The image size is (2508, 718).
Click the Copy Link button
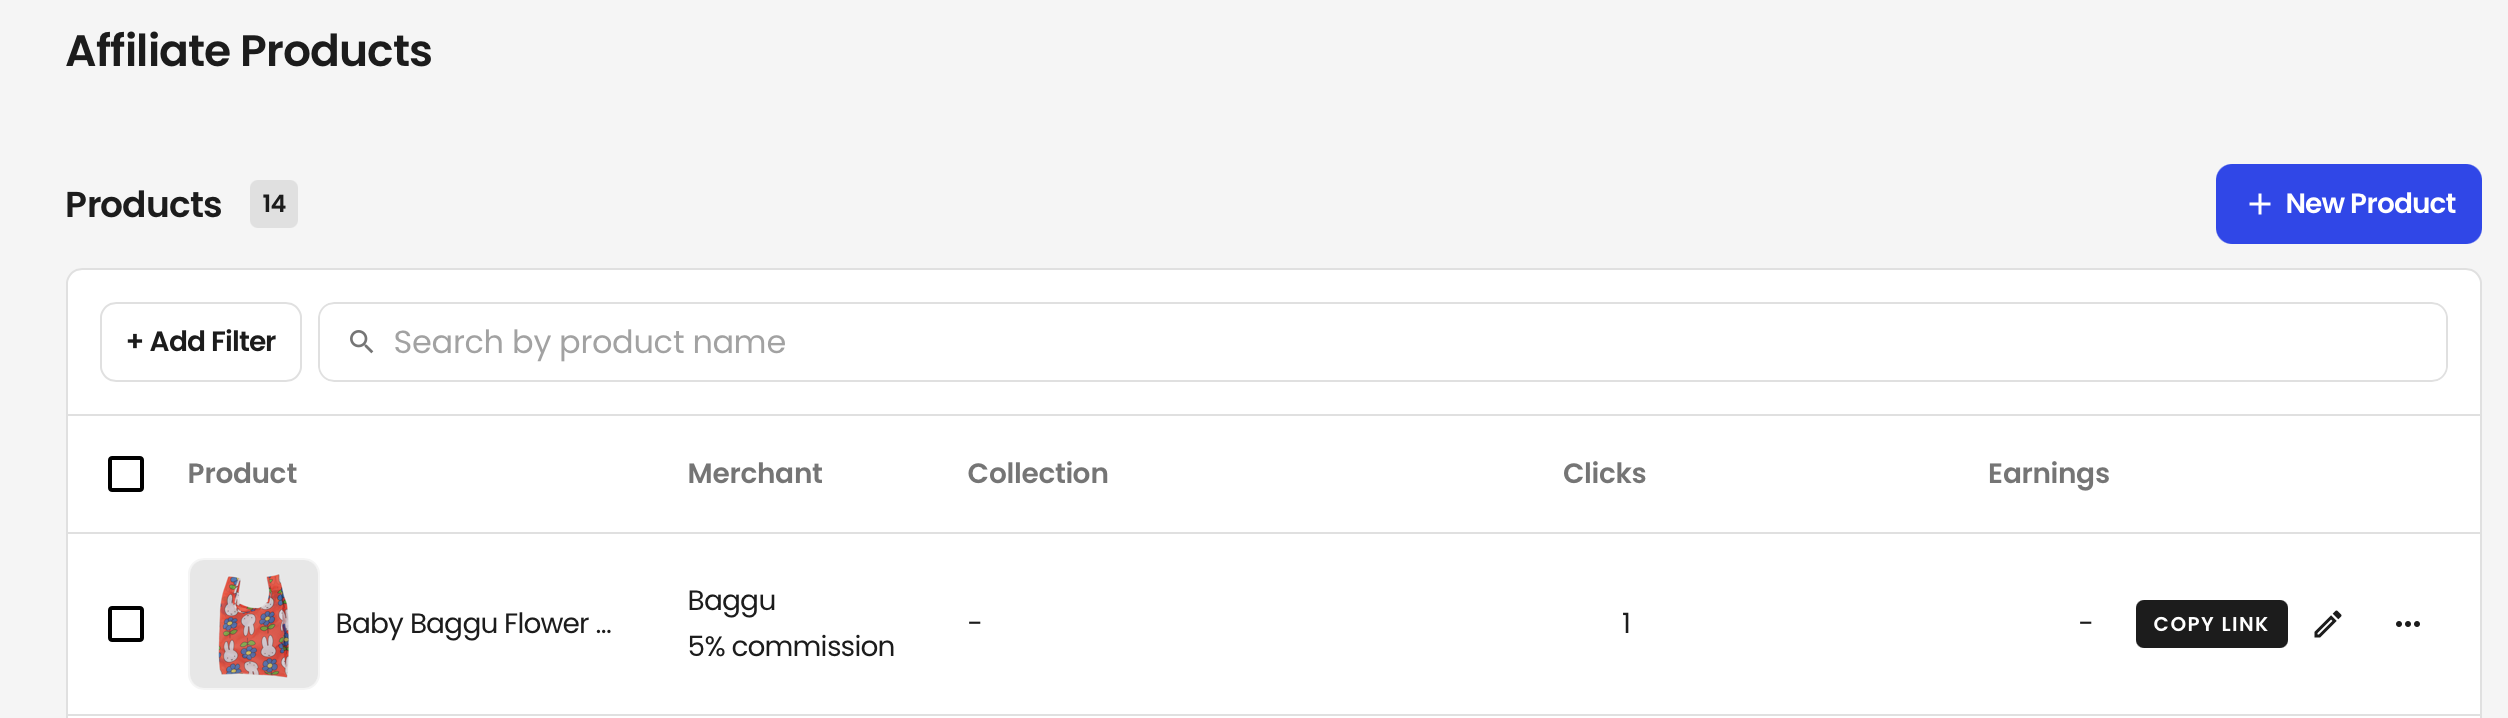click(2211, 624)
